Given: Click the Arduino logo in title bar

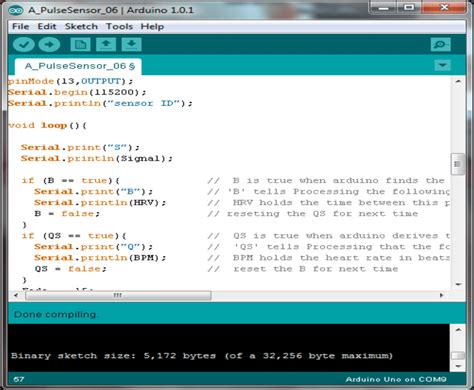Looking at the screenshot, I should tap(16, 10).
